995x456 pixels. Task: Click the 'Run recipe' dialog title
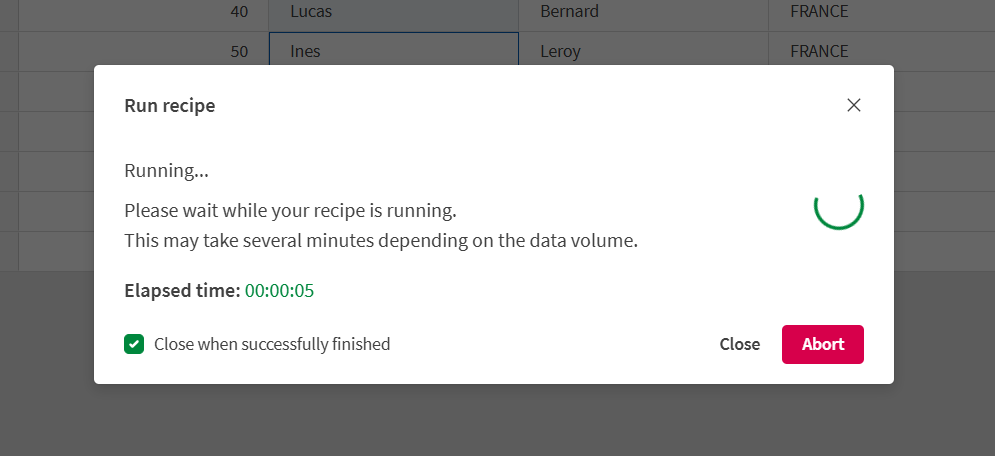[x=169, y=105]
